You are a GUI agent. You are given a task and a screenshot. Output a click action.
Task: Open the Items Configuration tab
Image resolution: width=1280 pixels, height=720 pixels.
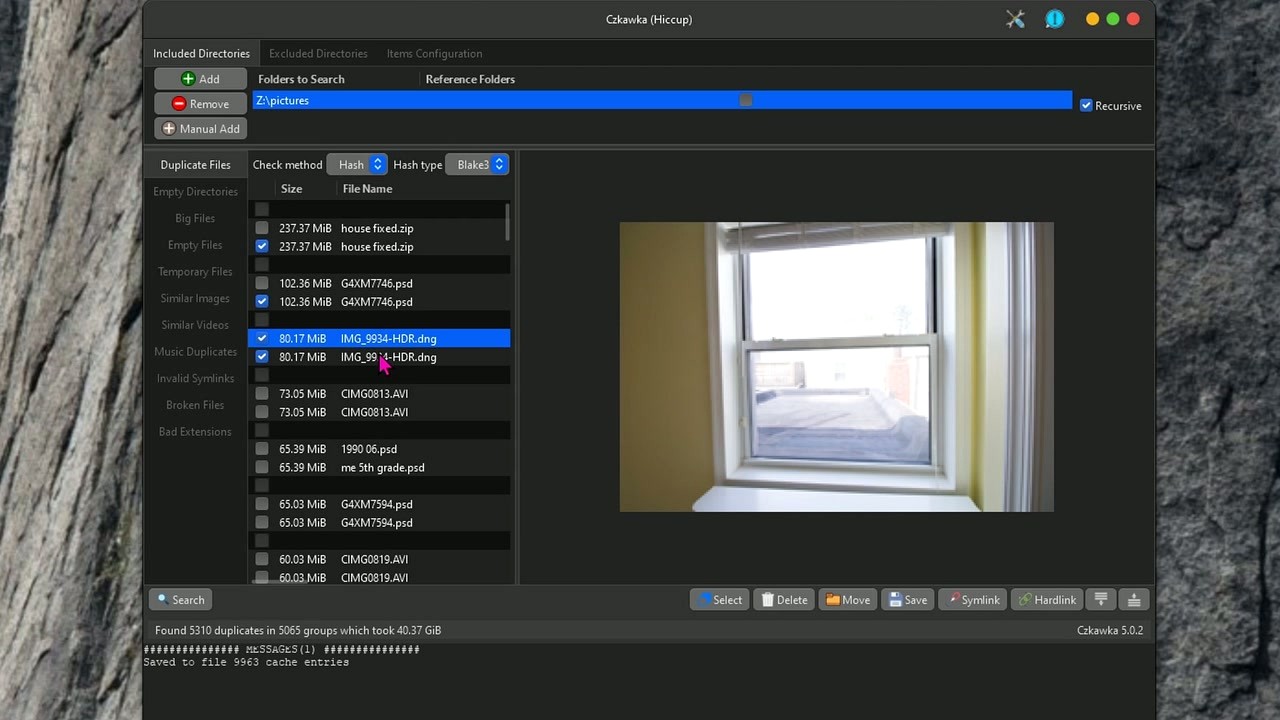pos(434,53)
